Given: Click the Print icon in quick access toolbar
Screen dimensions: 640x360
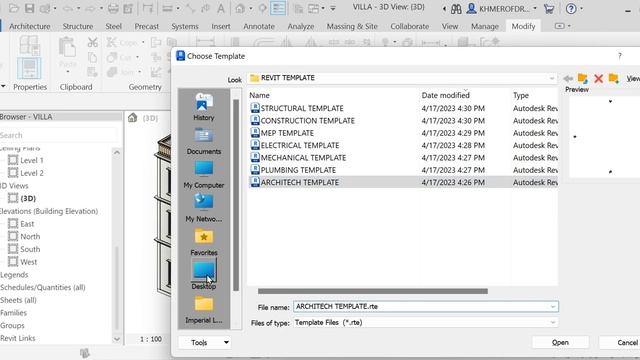Looking at the screenshot, I should pyautogui.click(x=113, y=8).
